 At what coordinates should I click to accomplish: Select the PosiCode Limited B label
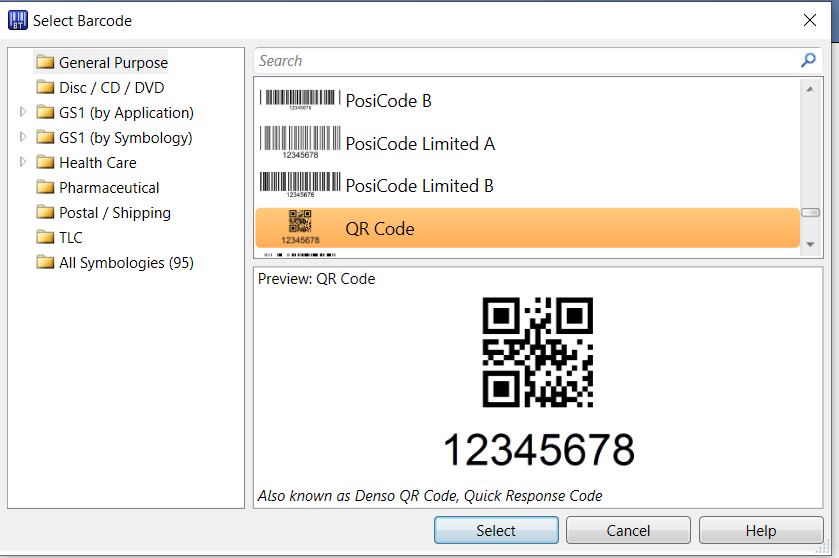[420, 186]
